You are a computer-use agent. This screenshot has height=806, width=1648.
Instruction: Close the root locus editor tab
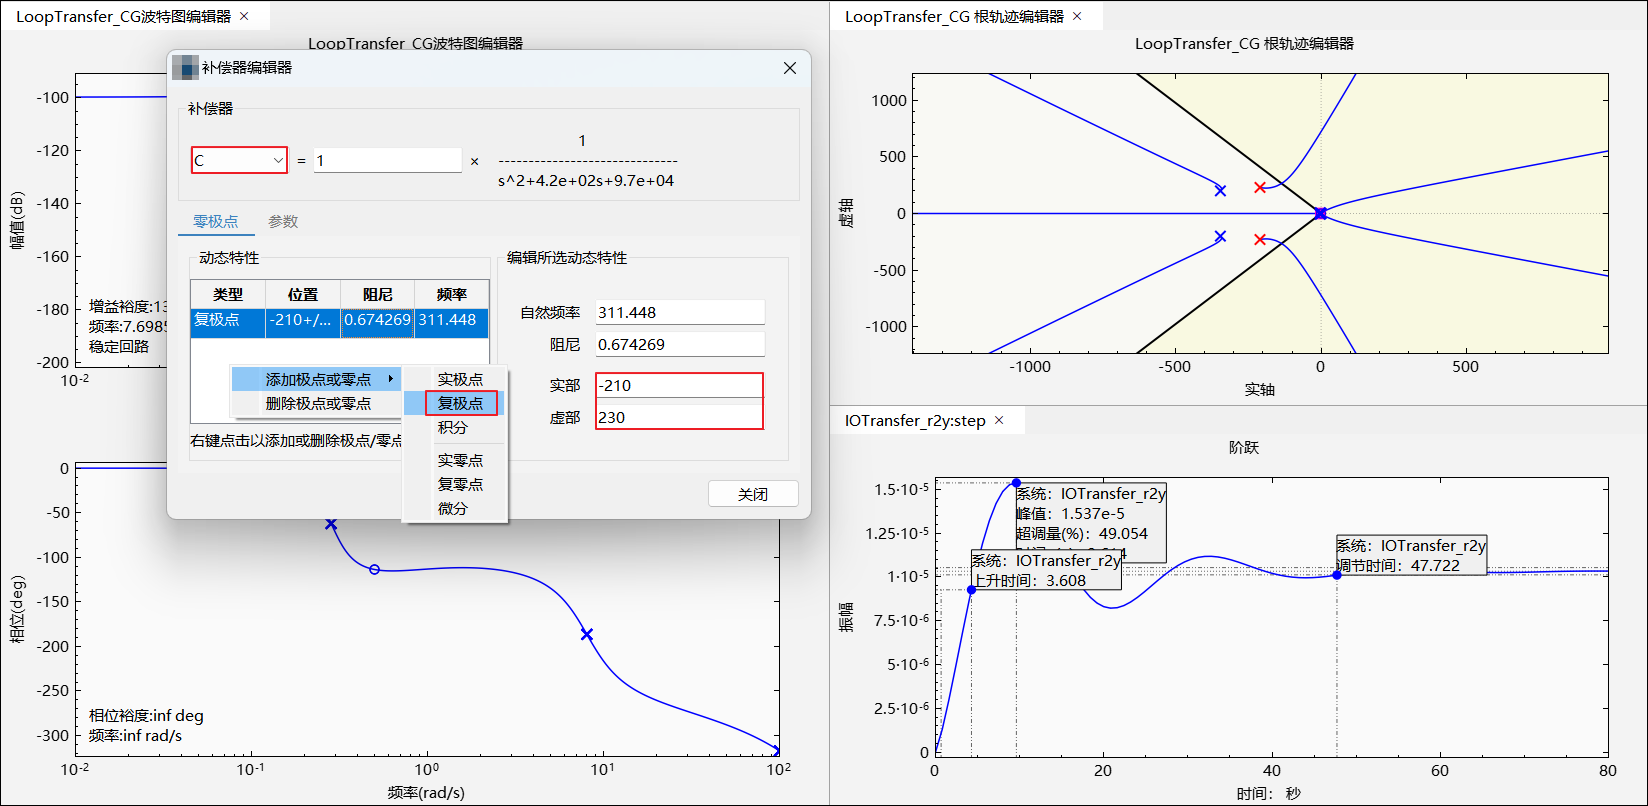point(1077,16)
